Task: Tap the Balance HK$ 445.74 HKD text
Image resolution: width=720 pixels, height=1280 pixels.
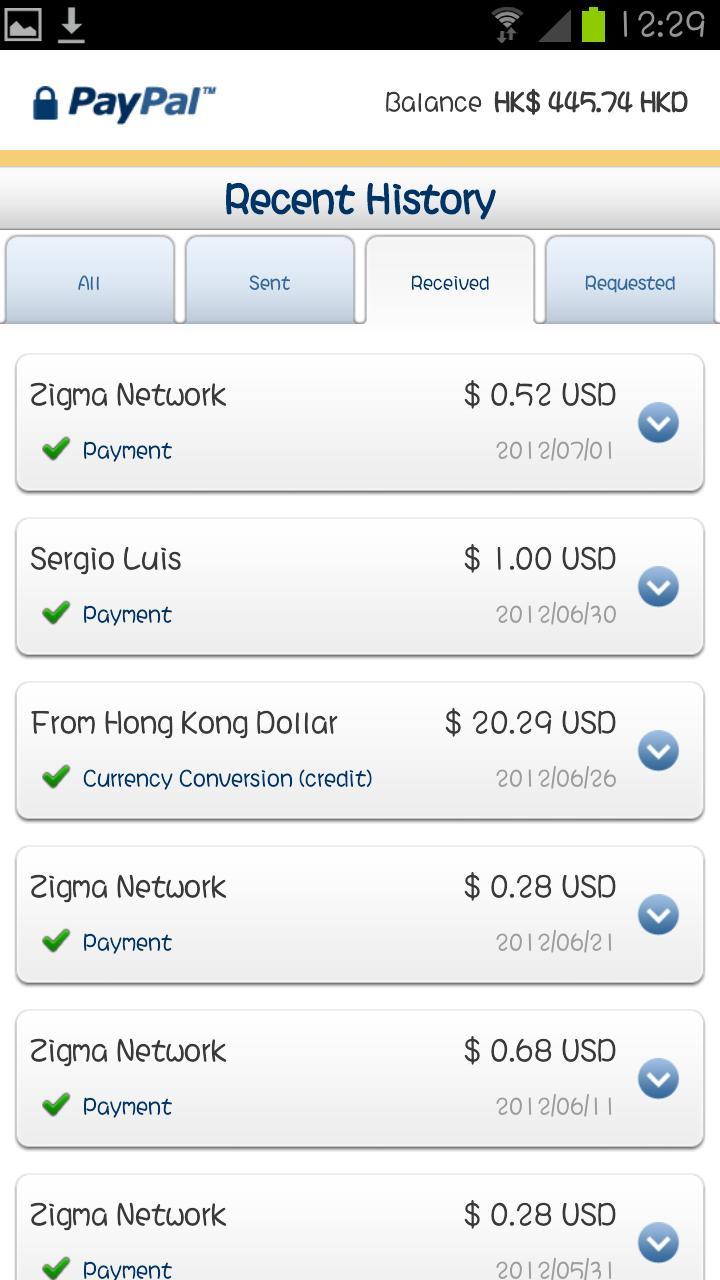Action: [536, 103]
